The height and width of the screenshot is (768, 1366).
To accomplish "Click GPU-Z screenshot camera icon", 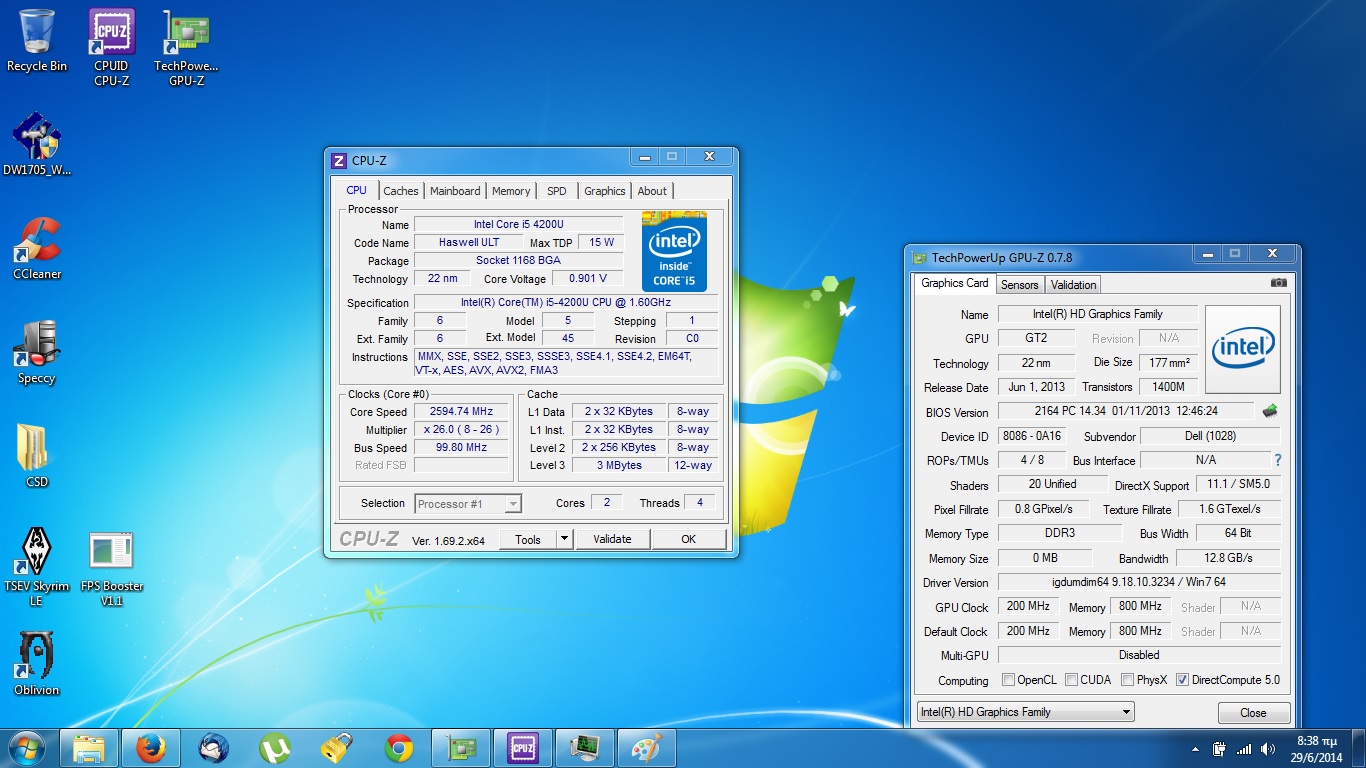I will coord(1278,284).
